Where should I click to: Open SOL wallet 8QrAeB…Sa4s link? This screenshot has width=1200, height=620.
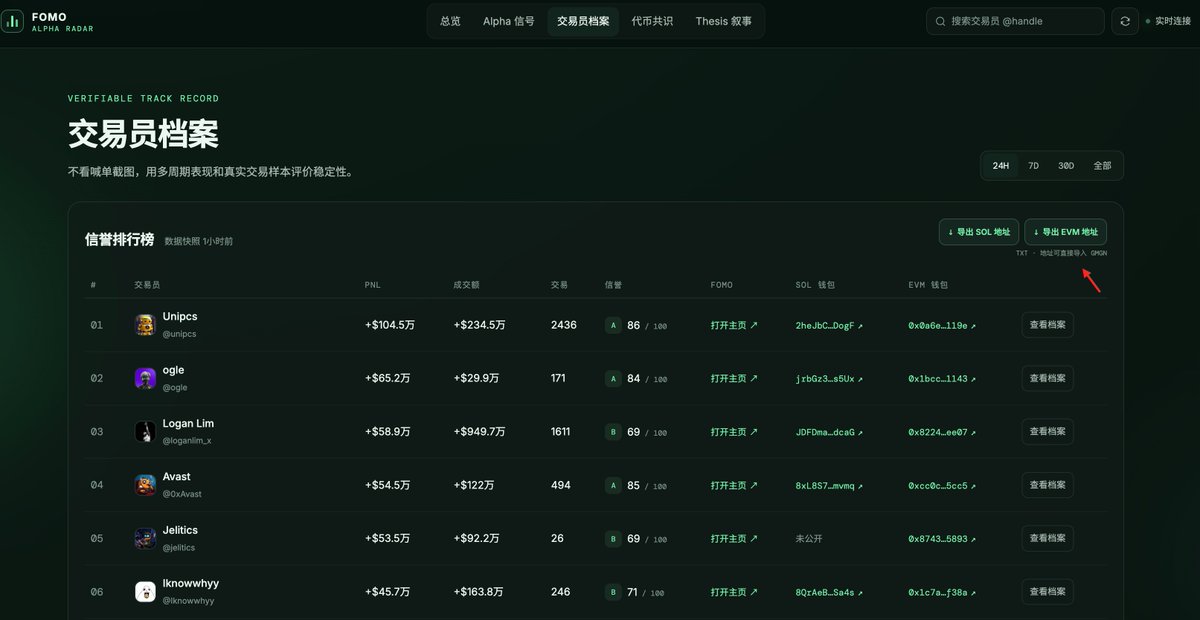pyautogui.click(x=829, y=592)
